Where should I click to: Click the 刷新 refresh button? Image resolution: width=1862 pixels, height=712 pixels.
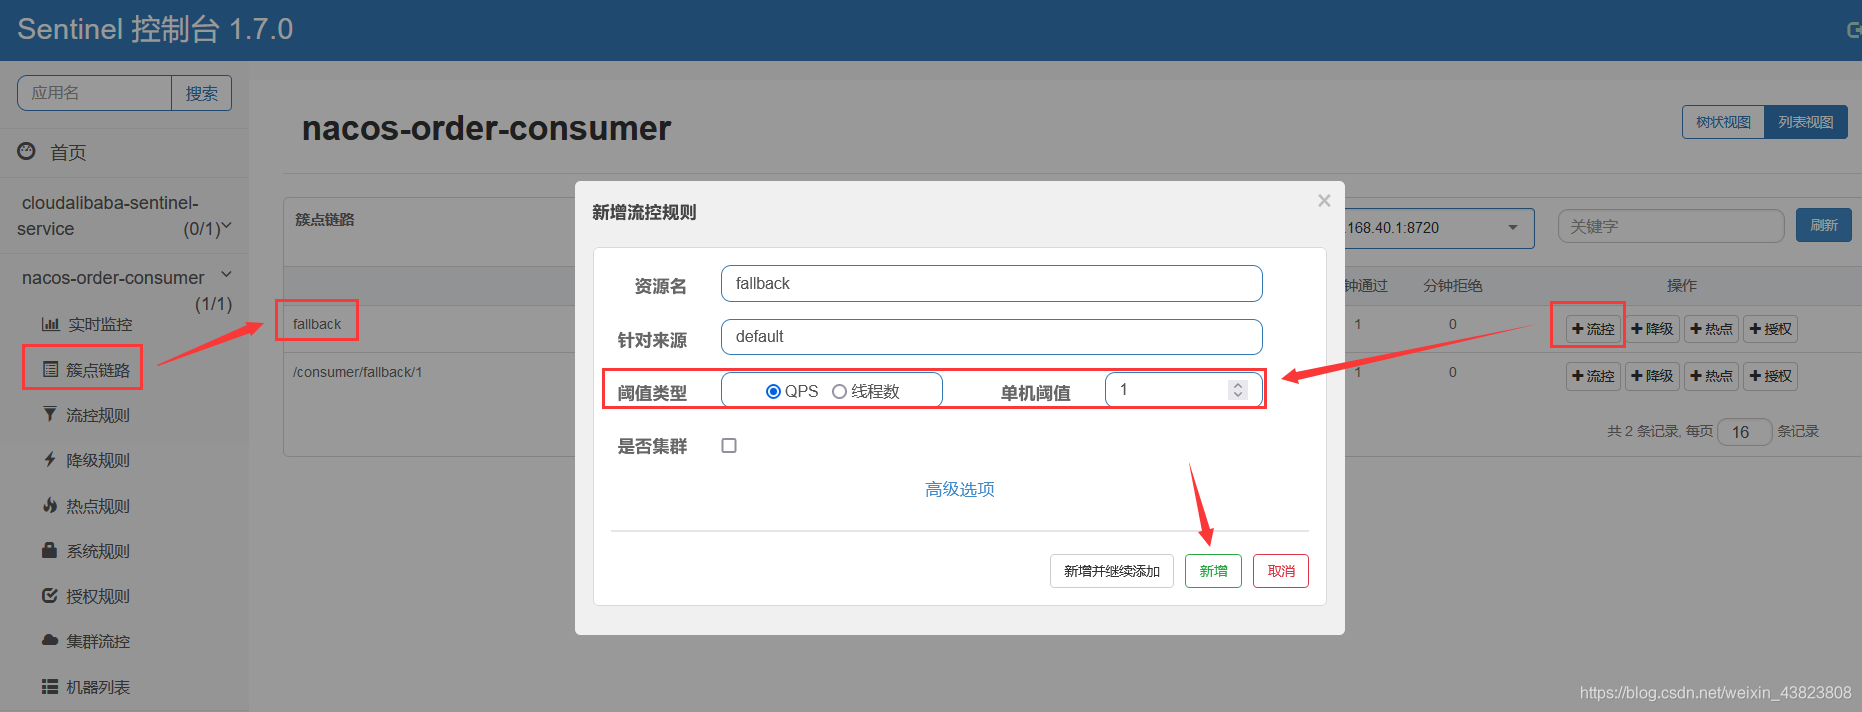point(1824,225)
